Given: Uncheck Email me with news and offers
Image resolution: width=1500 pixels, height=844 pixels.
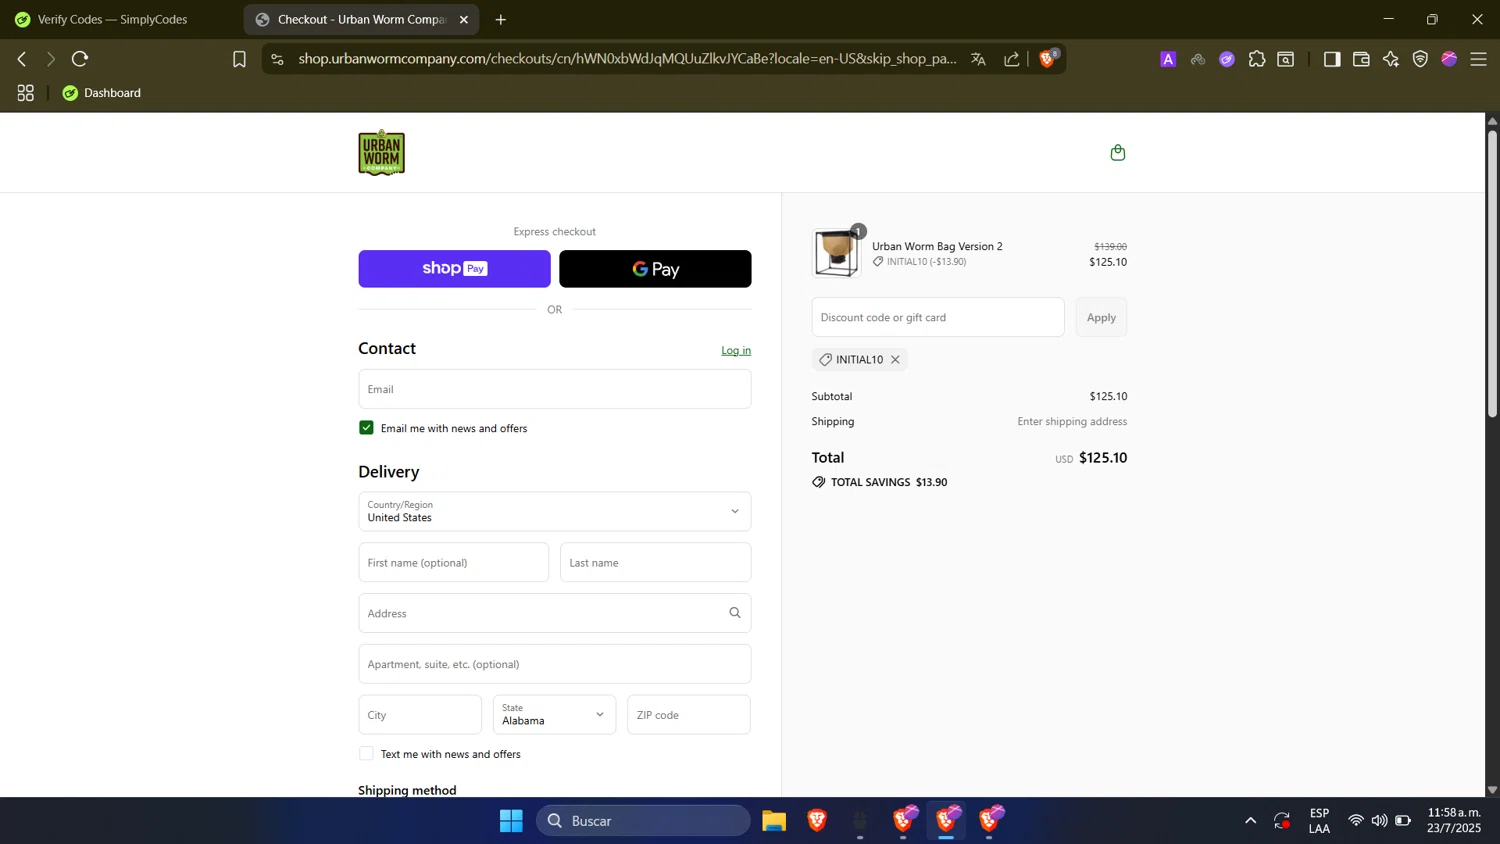Looking at the screenshot, I should [366, 428].
